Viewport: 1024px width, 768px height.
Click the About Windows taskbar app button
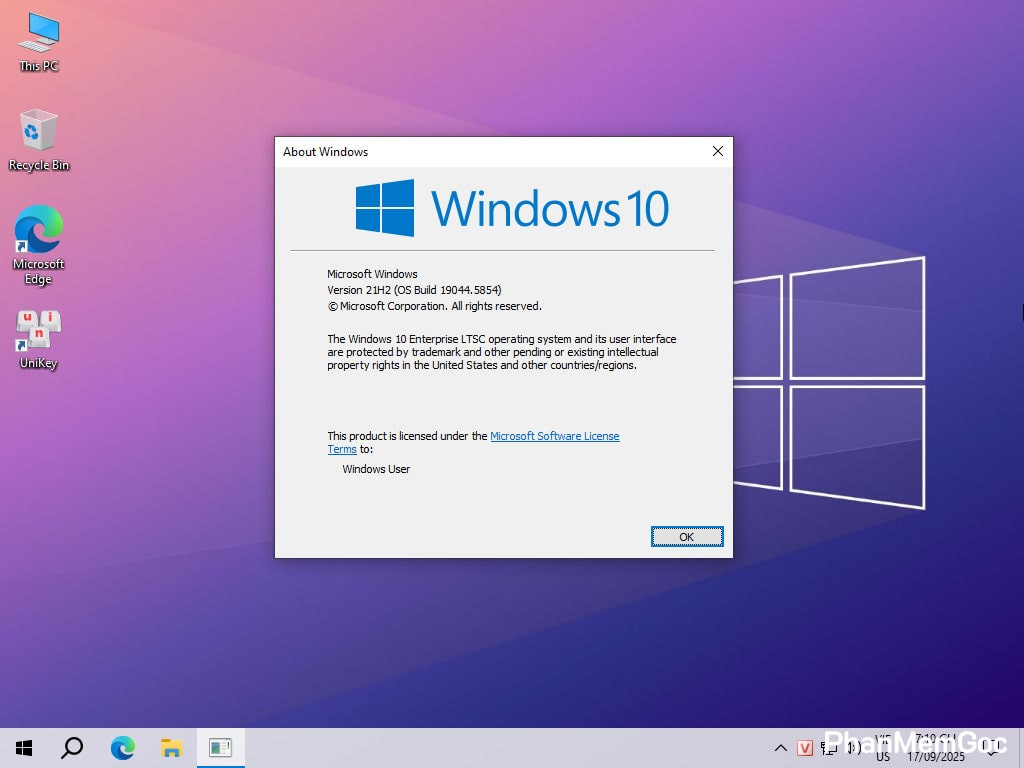(x=220, y=748)
